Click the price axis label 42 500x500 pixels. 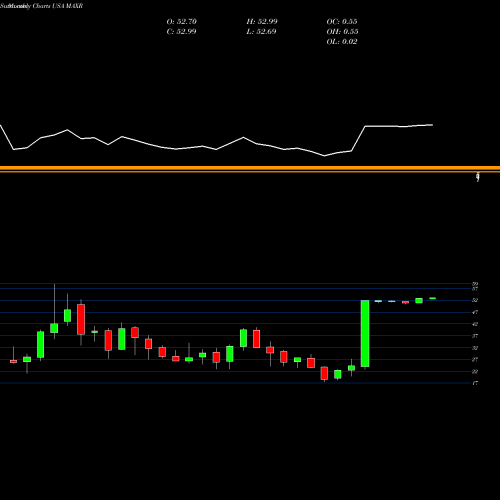pyautogui.click(x=475, y=324)
